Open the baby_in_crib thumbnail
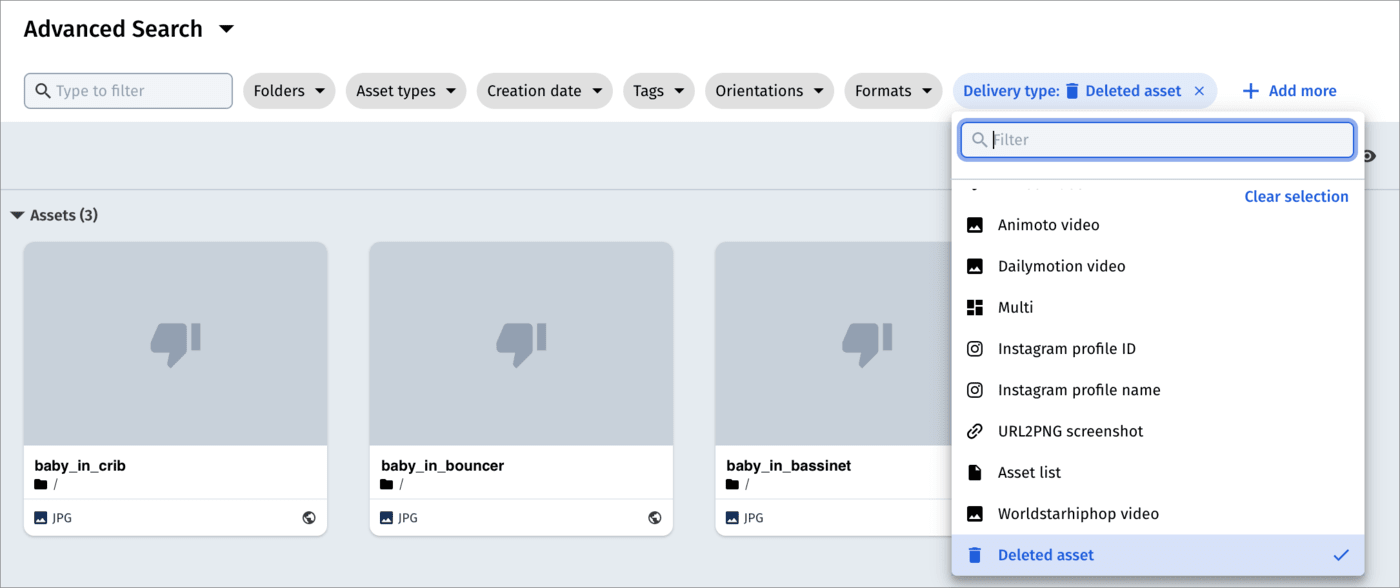1400x588 pixels. click(x=175, y=344)
